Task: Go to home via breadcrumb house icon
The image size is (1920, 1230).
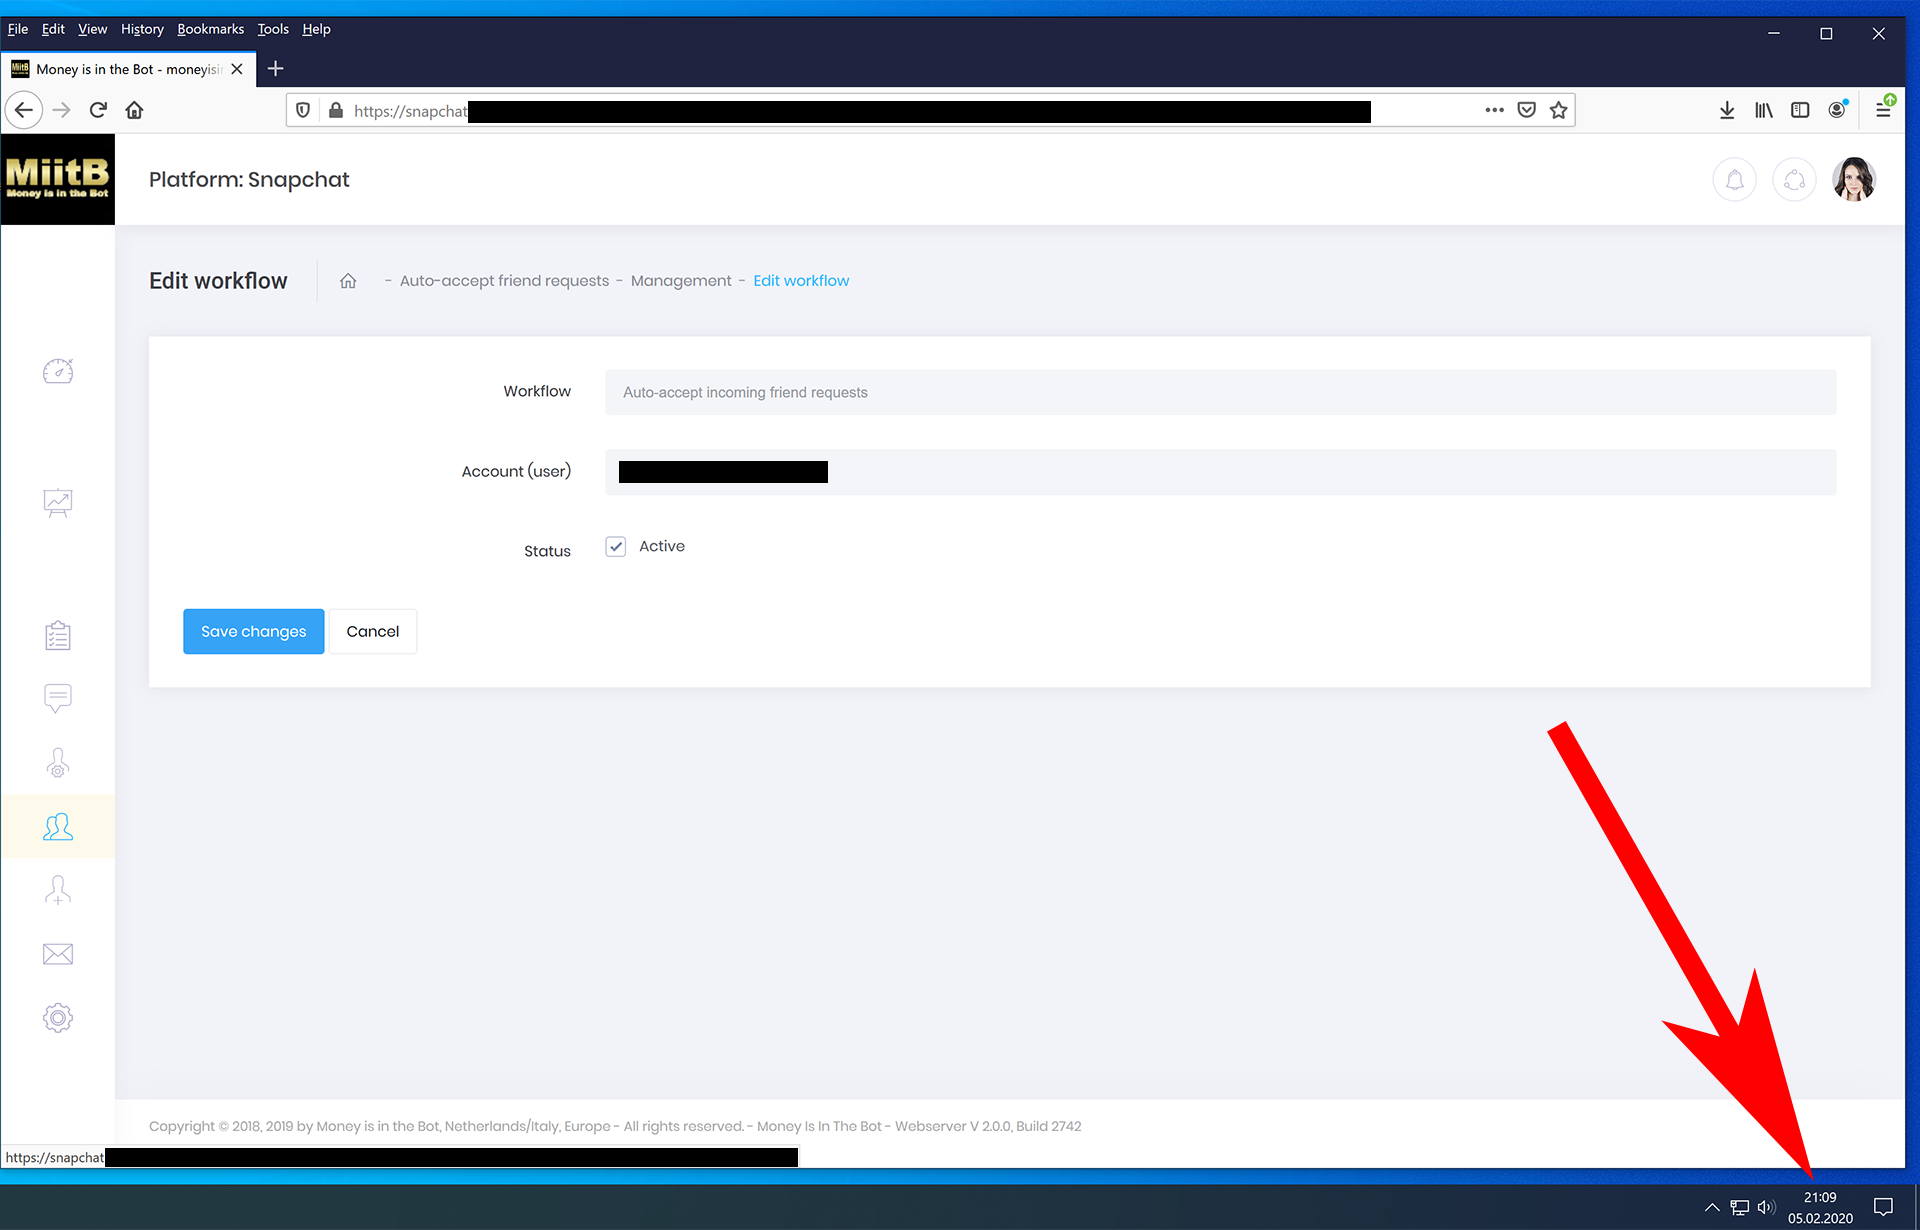Action: point(348,281)
